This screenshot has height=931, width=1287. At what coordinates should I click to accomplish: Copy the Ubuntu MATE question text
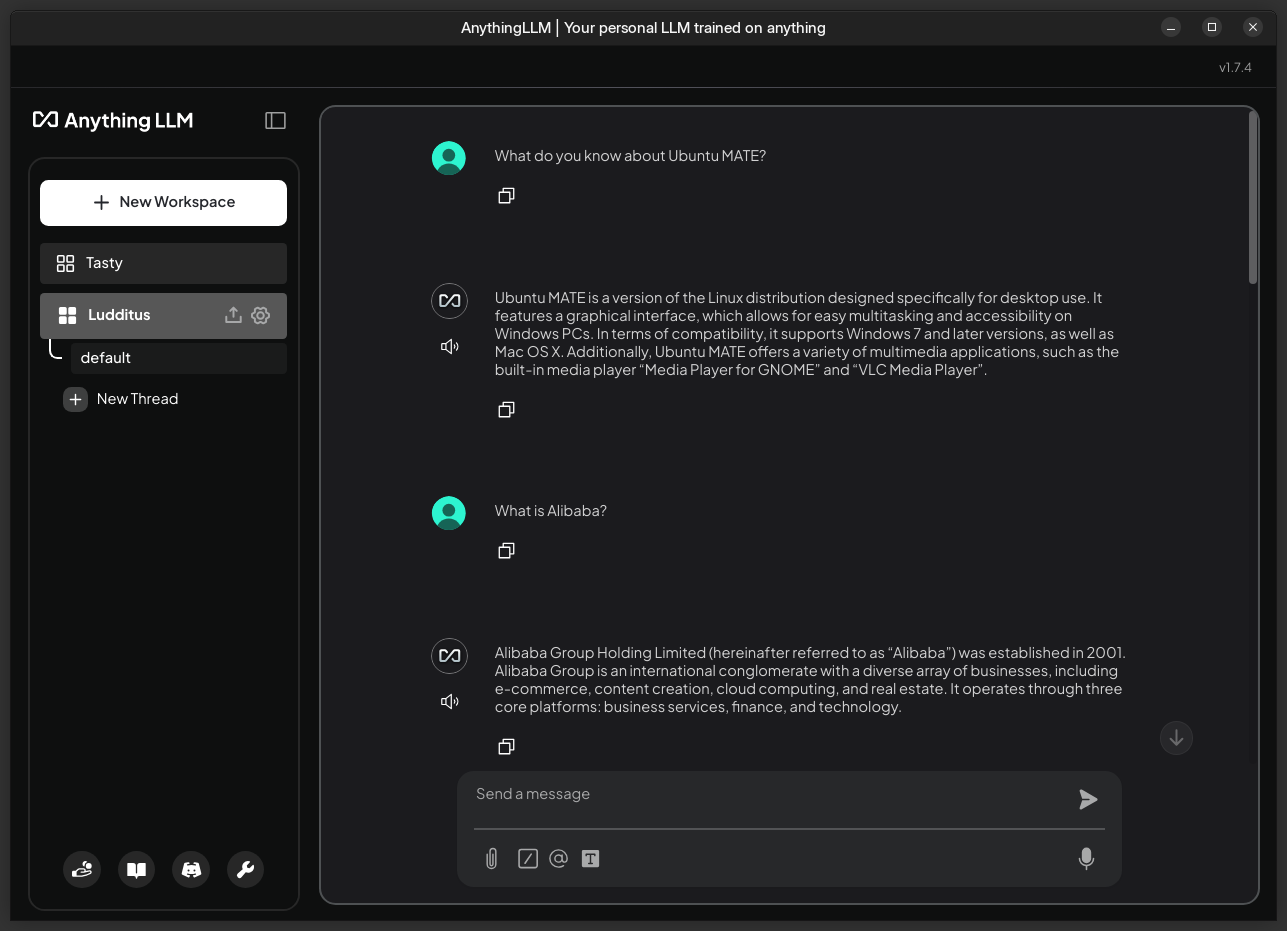coord(506,196)
